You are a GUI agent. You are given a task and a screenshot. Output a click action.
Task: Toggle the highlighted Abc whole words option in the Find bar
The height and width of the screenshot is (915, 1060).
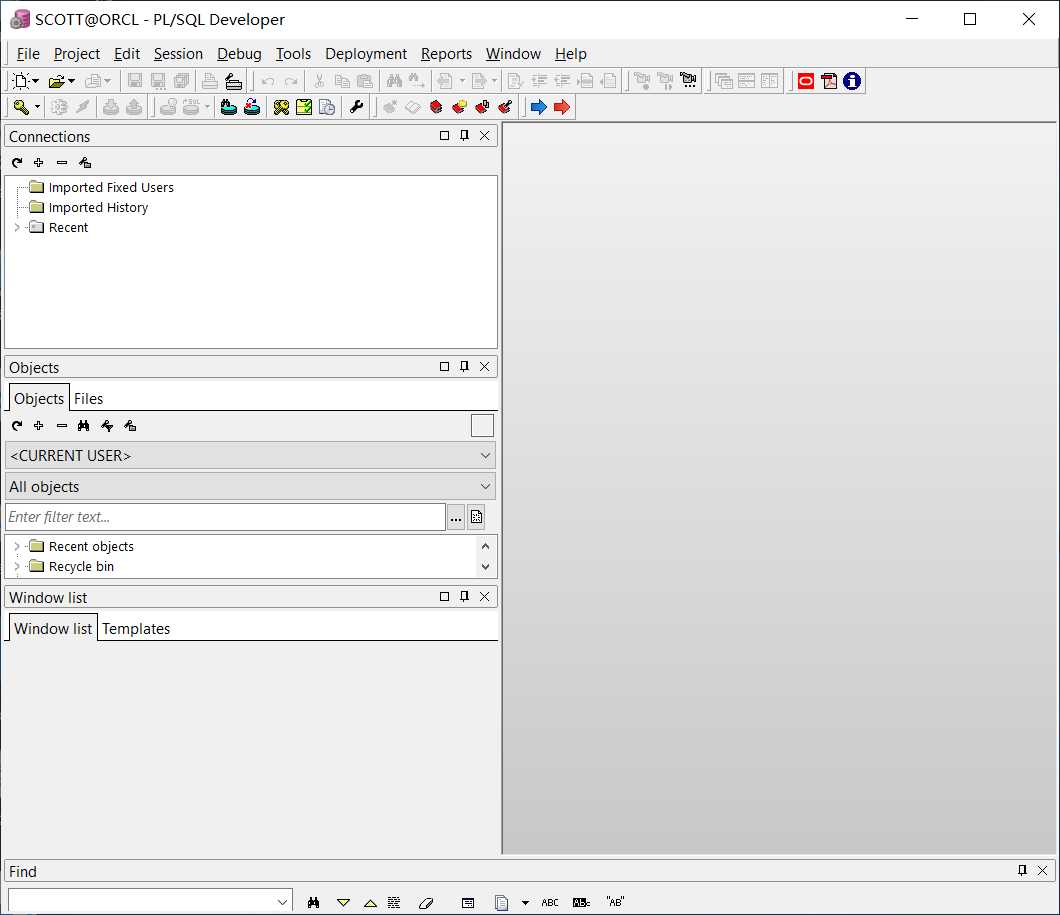[x=581, y=902]
